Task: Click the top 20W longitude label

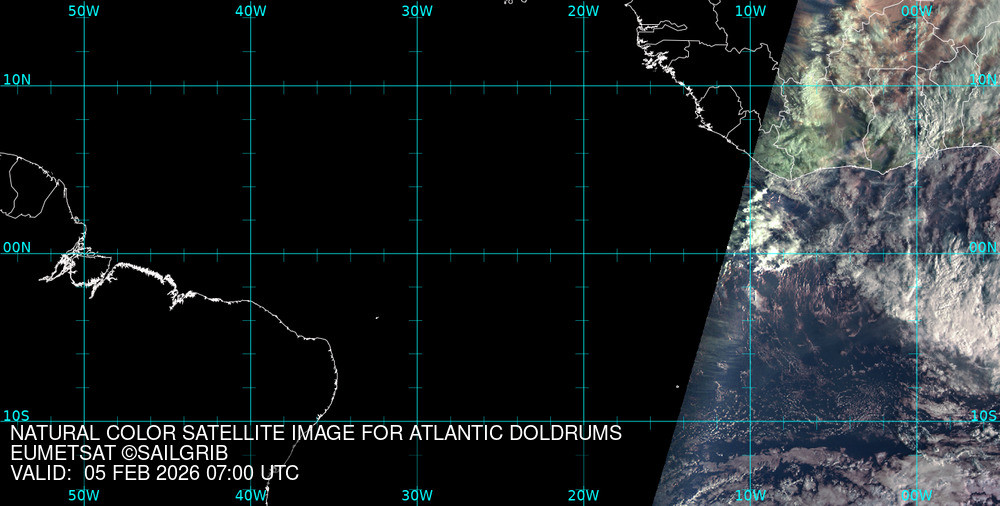Action: coord(583,11)
